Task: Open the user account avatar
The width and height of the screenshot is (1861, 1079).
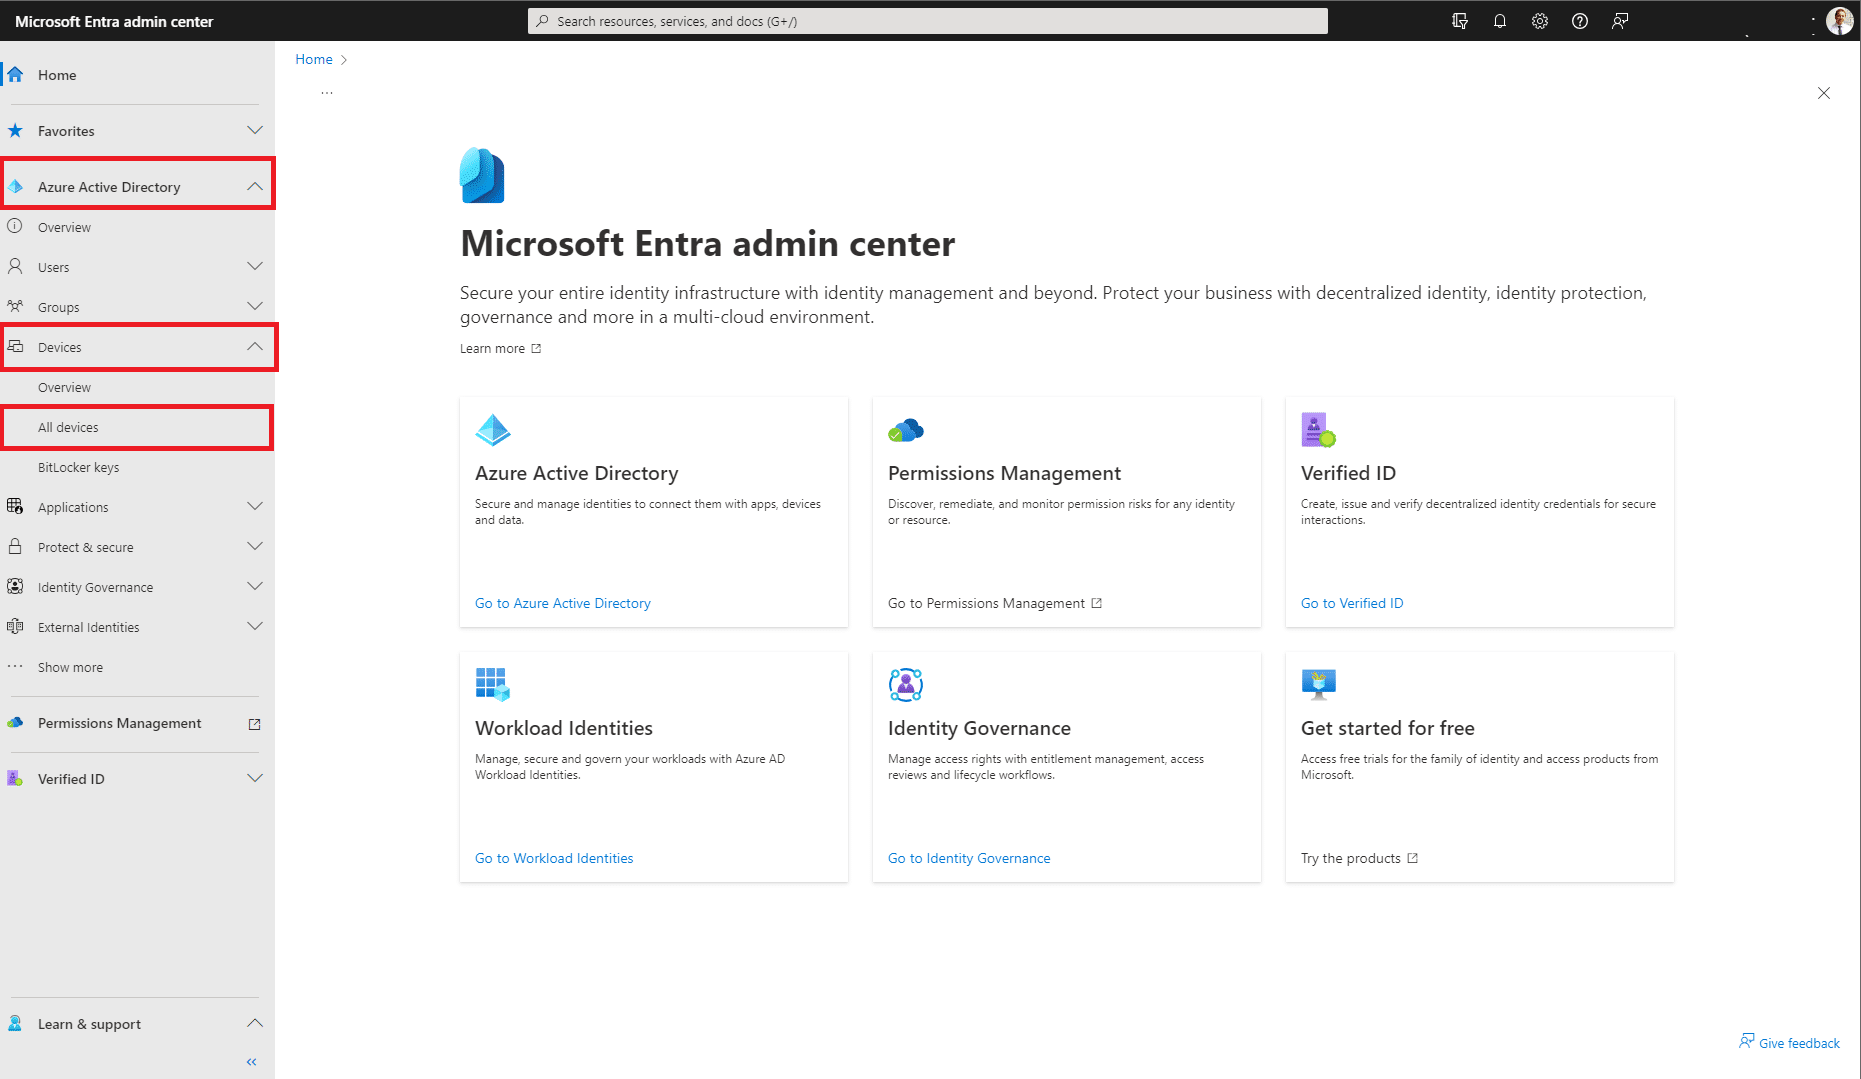Action: pyautogui.click(x=1839, y=21)
